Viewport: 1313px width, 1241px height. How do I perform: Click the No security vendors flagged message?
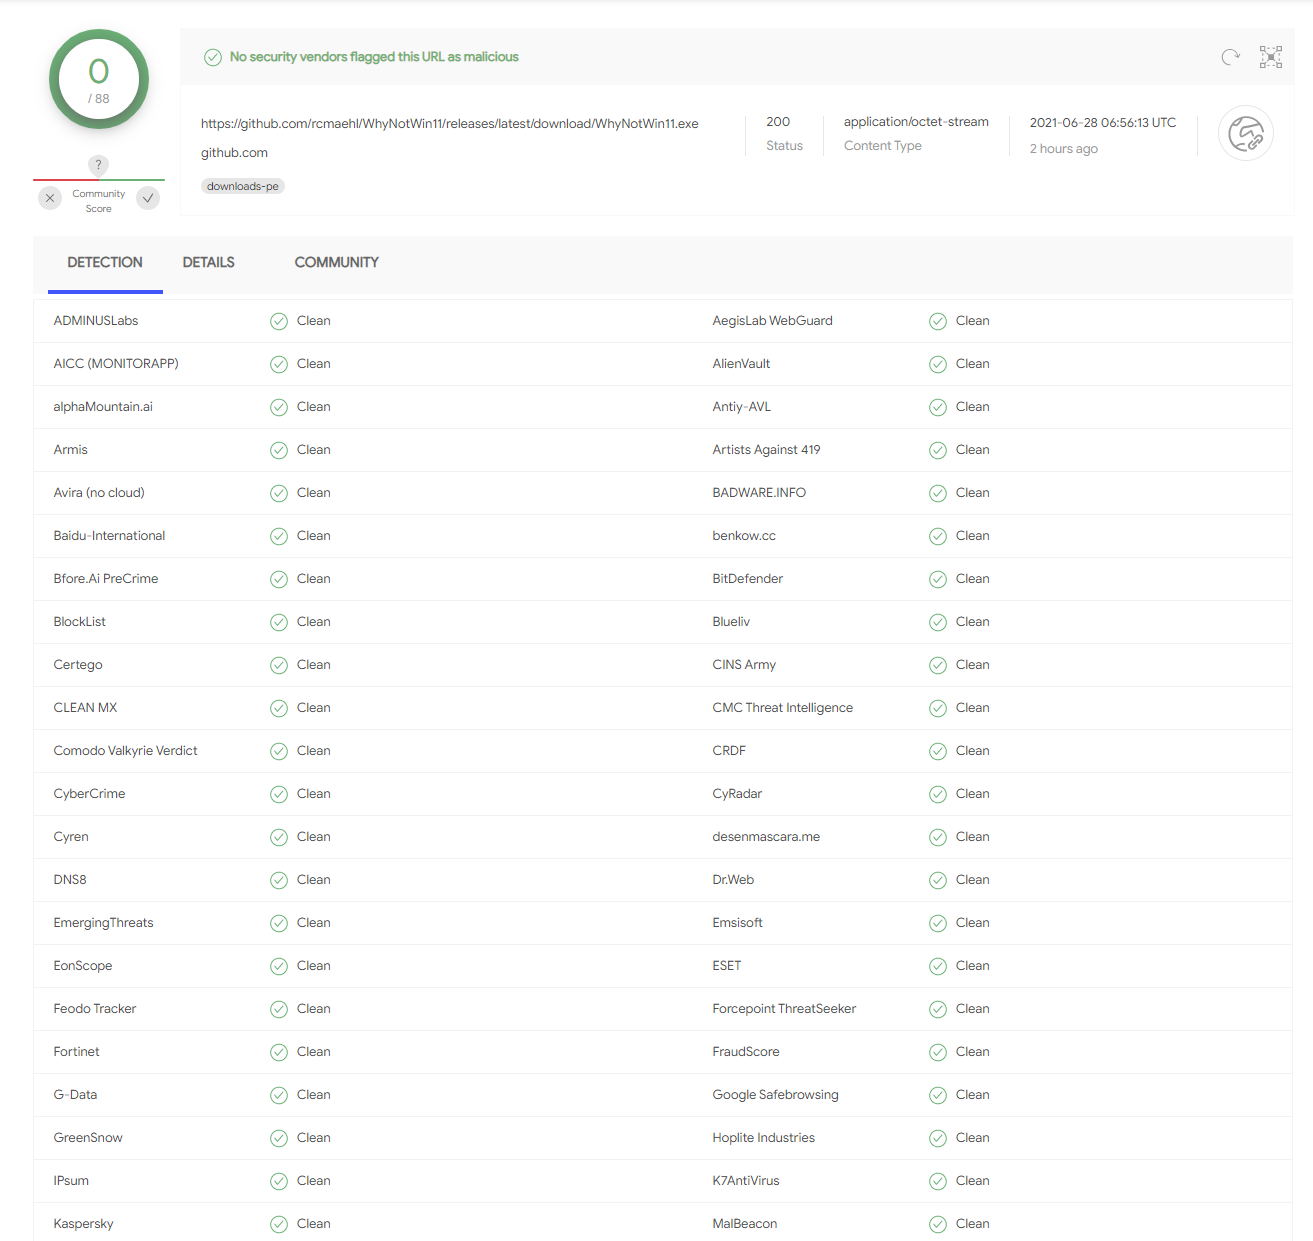click(374, 57)
